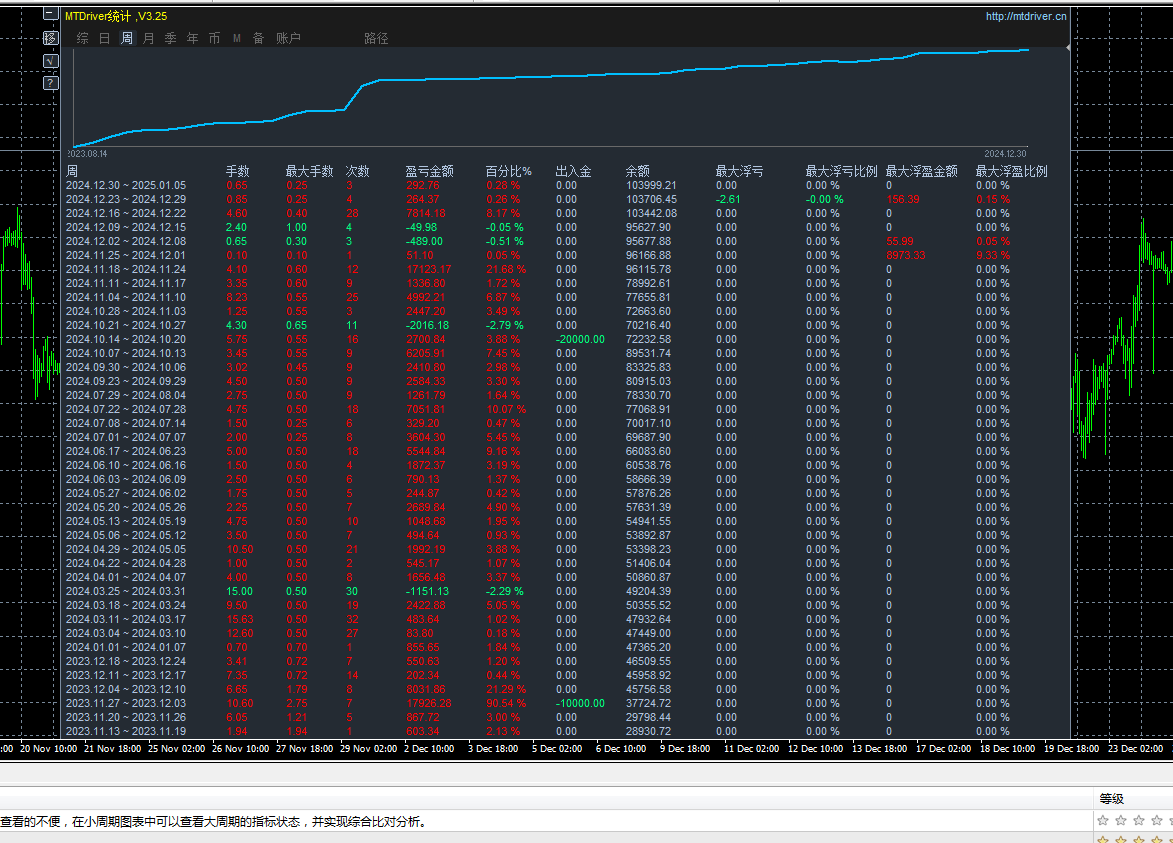Collapse panel with the small left-pointing triangle

(1068, 48)
